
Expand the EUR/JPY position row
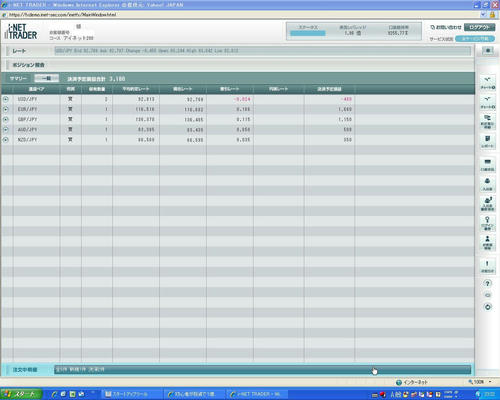(6, 109)
